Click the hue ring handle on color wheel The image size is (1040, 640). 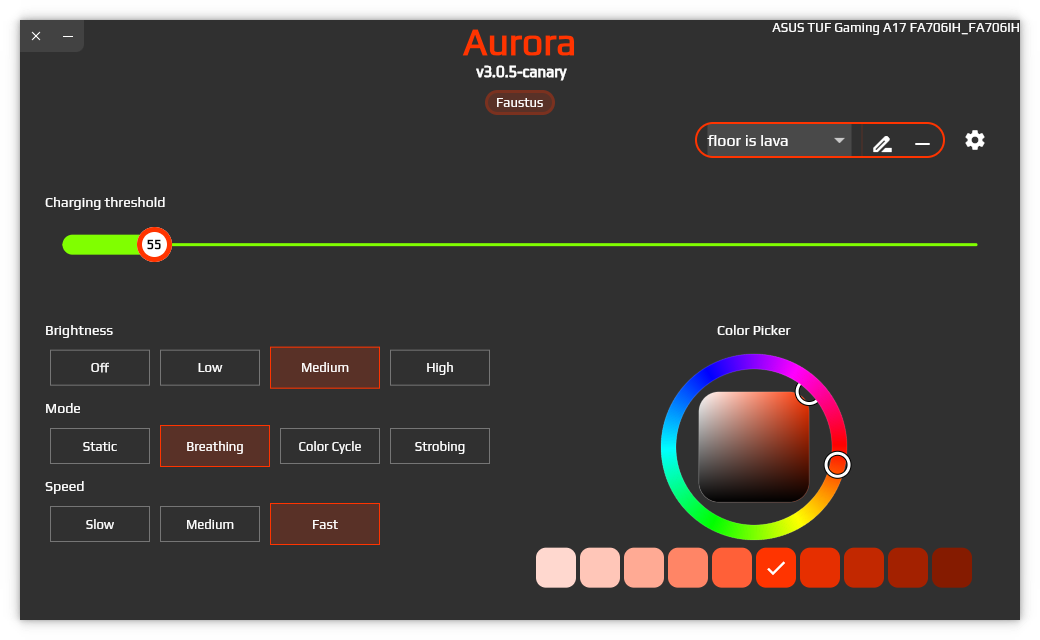[837, 465]
